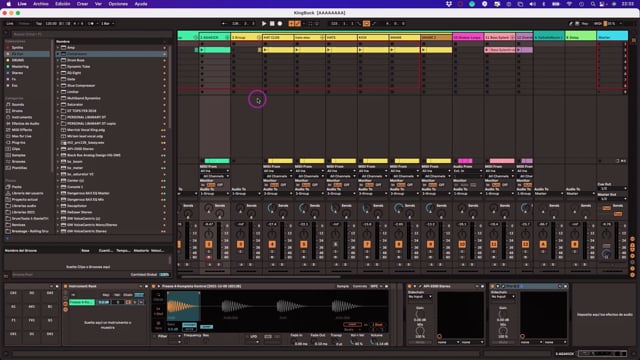Viewport: 640px width, 360px height.
Task: Toggle the orange Loop switch in transport
Action: point(366,24)
